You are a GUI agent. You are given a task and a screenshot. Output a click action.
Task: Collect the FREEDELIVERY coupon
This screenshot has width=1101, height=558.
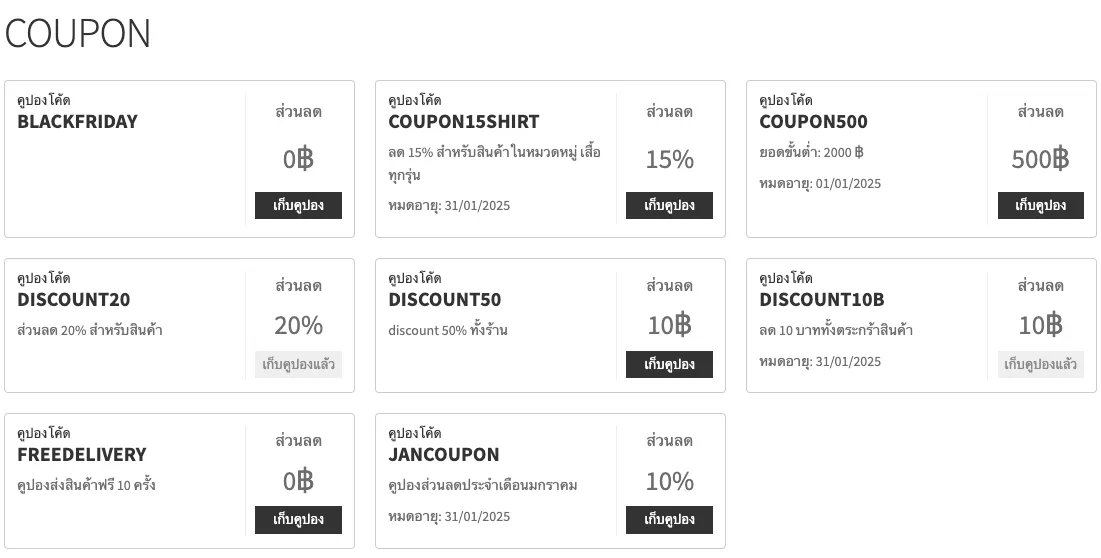(298, 519)
